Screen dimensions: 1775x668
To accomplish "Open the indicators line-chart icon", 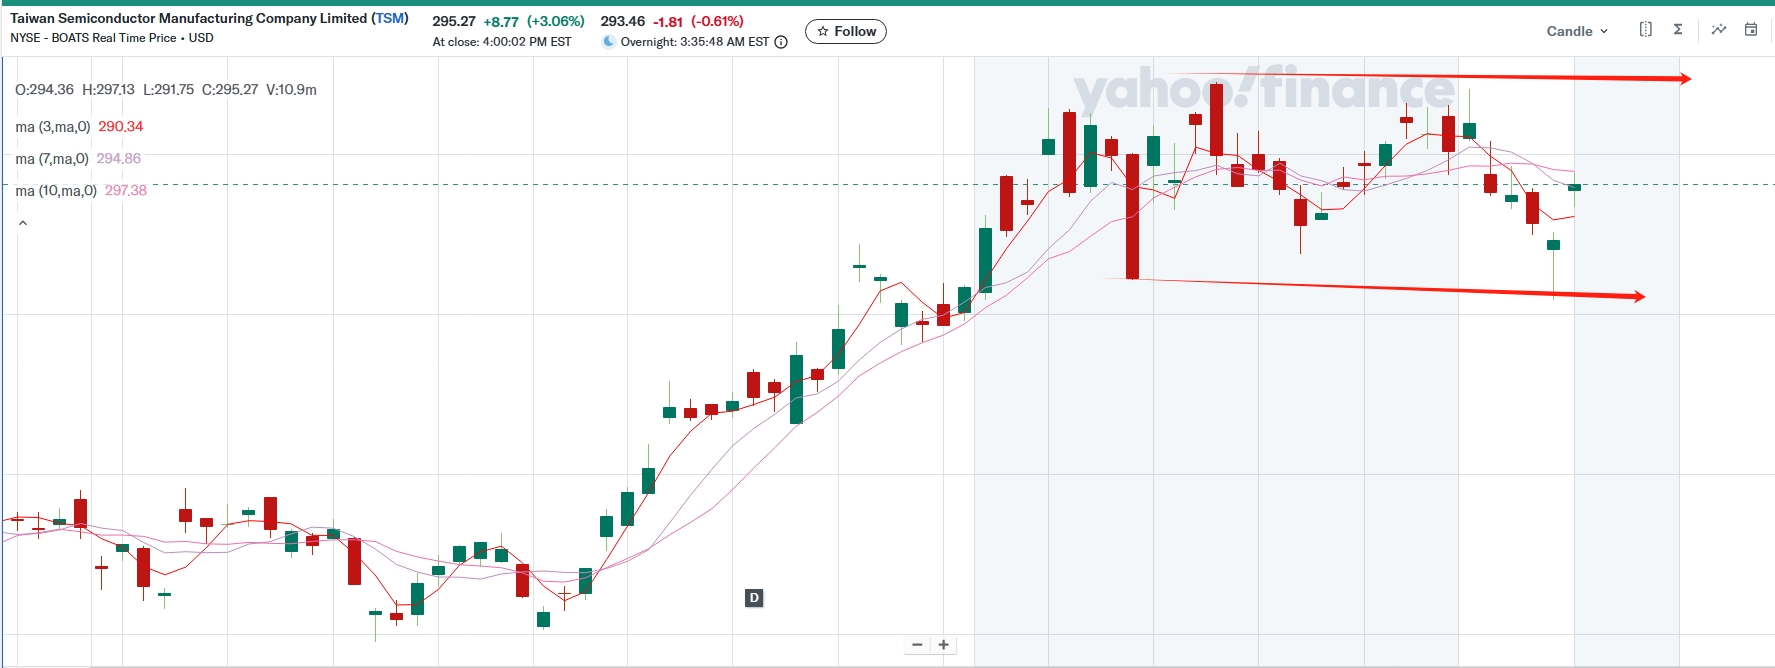I will 1718,30.
